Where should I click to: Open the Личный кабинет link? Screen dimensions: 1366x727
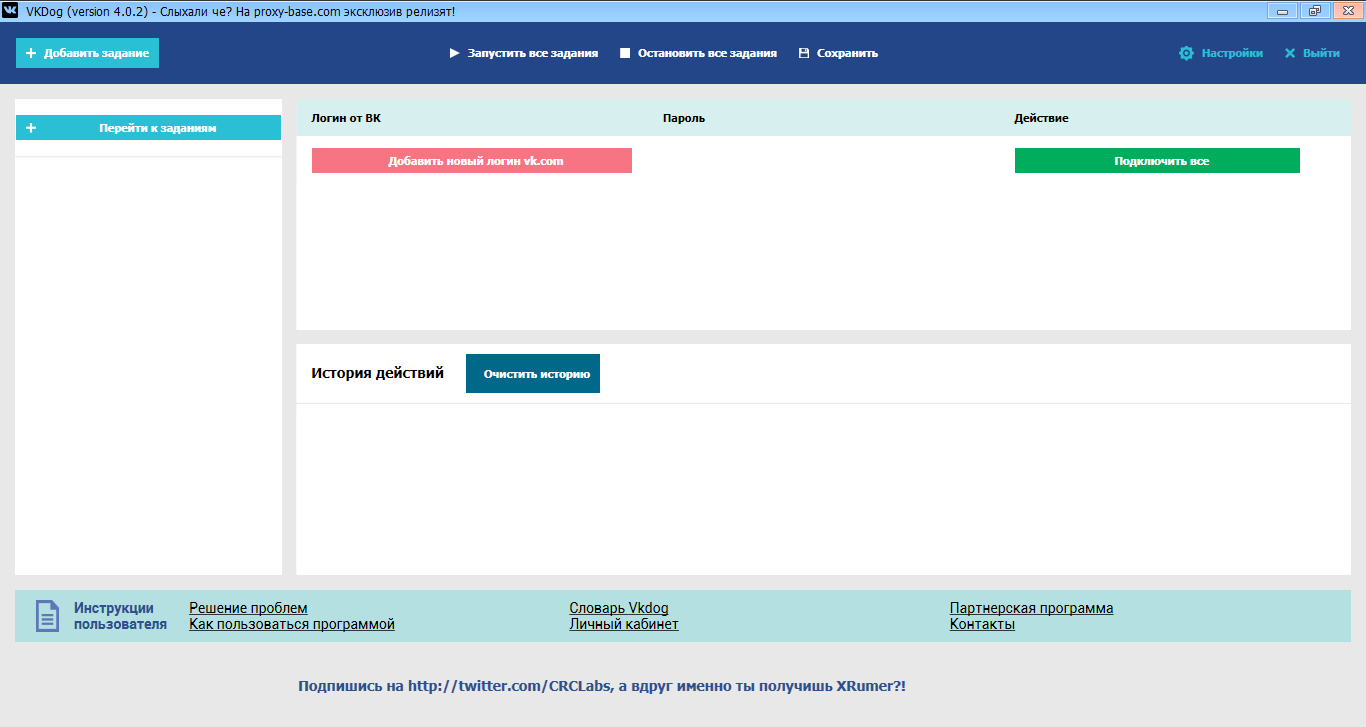[623, 624]
